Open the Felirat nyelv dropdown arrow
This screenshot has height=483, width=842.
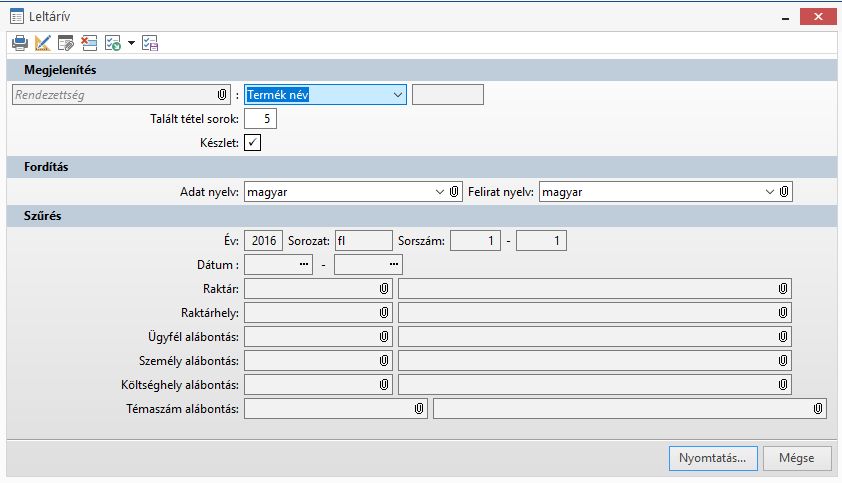coord(770,192)
